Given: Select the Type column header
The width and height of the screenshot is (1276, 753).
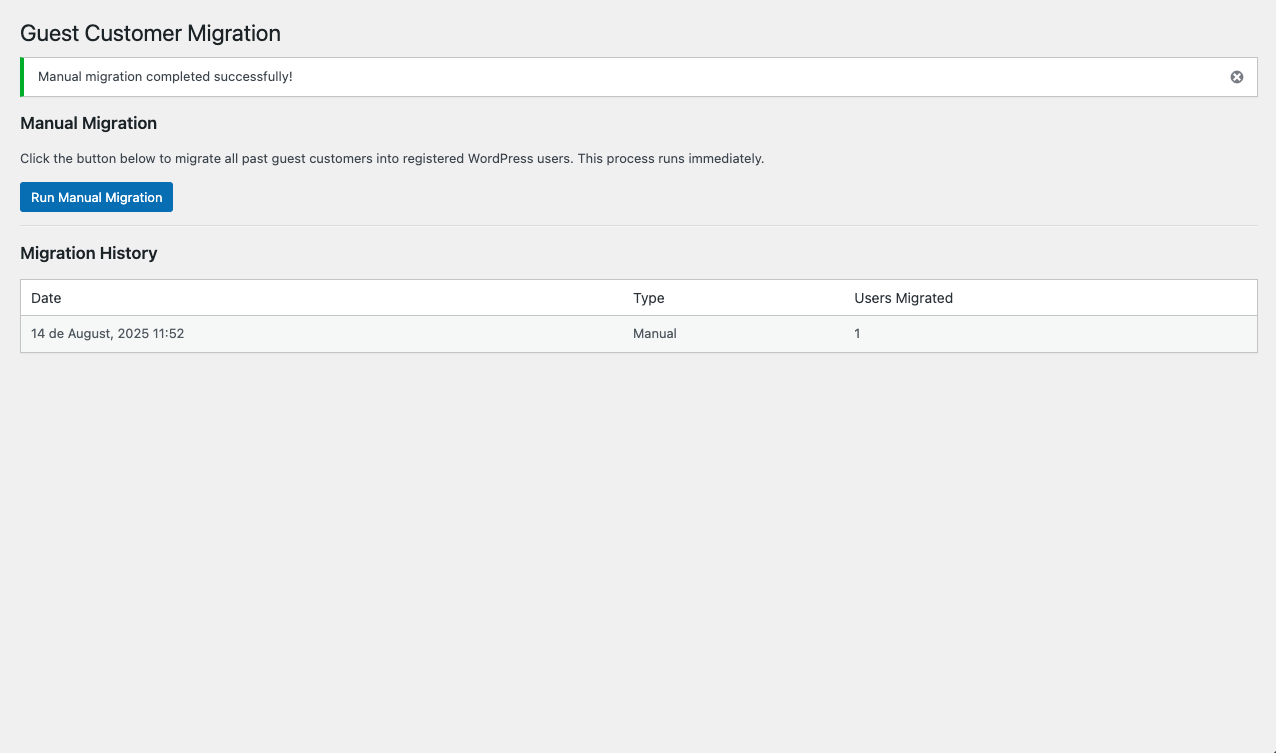Looking at the screenshot, I should tap(649, 298).
